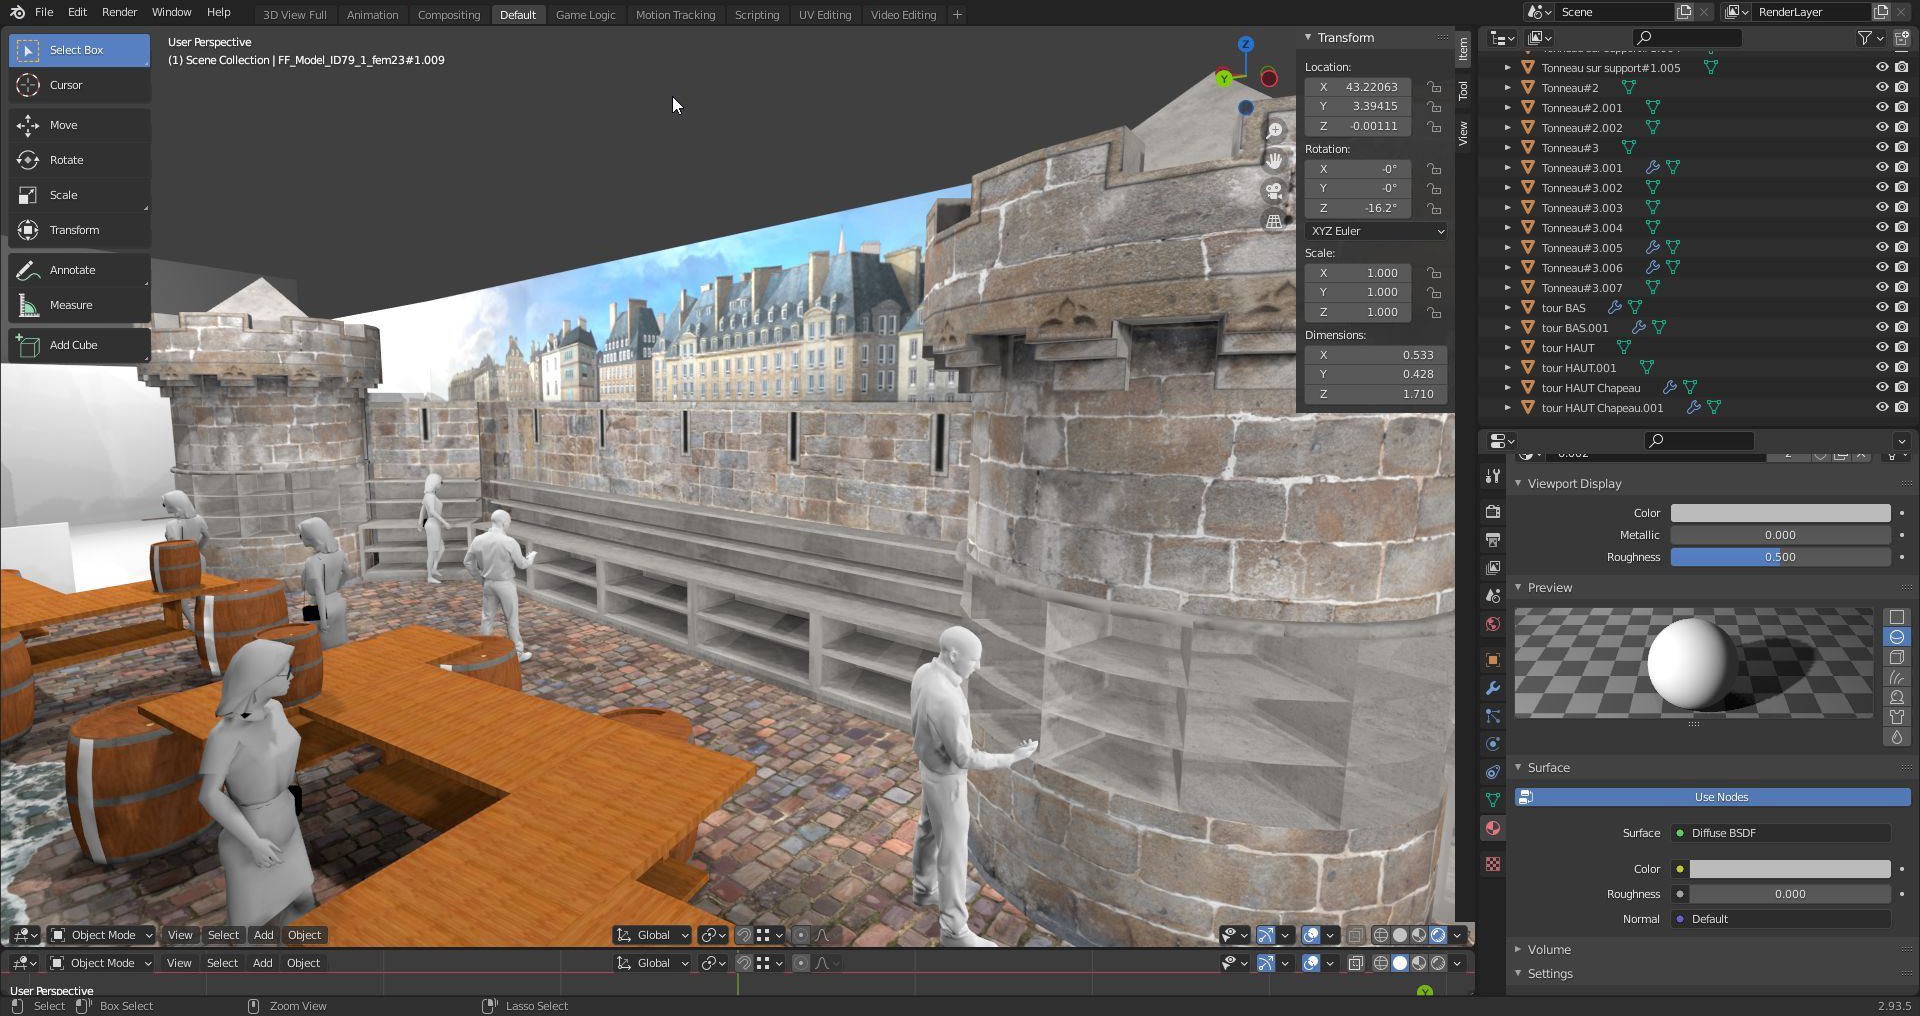Toggle camera view with the camera icon

1274,191
